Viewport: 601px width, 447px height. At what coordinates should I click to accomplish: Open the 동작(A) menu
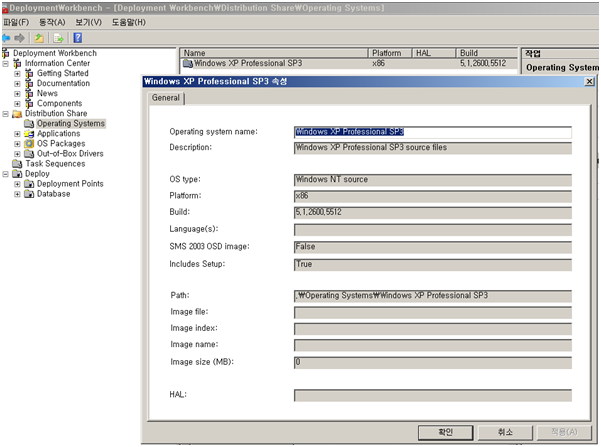pos(52,22)
